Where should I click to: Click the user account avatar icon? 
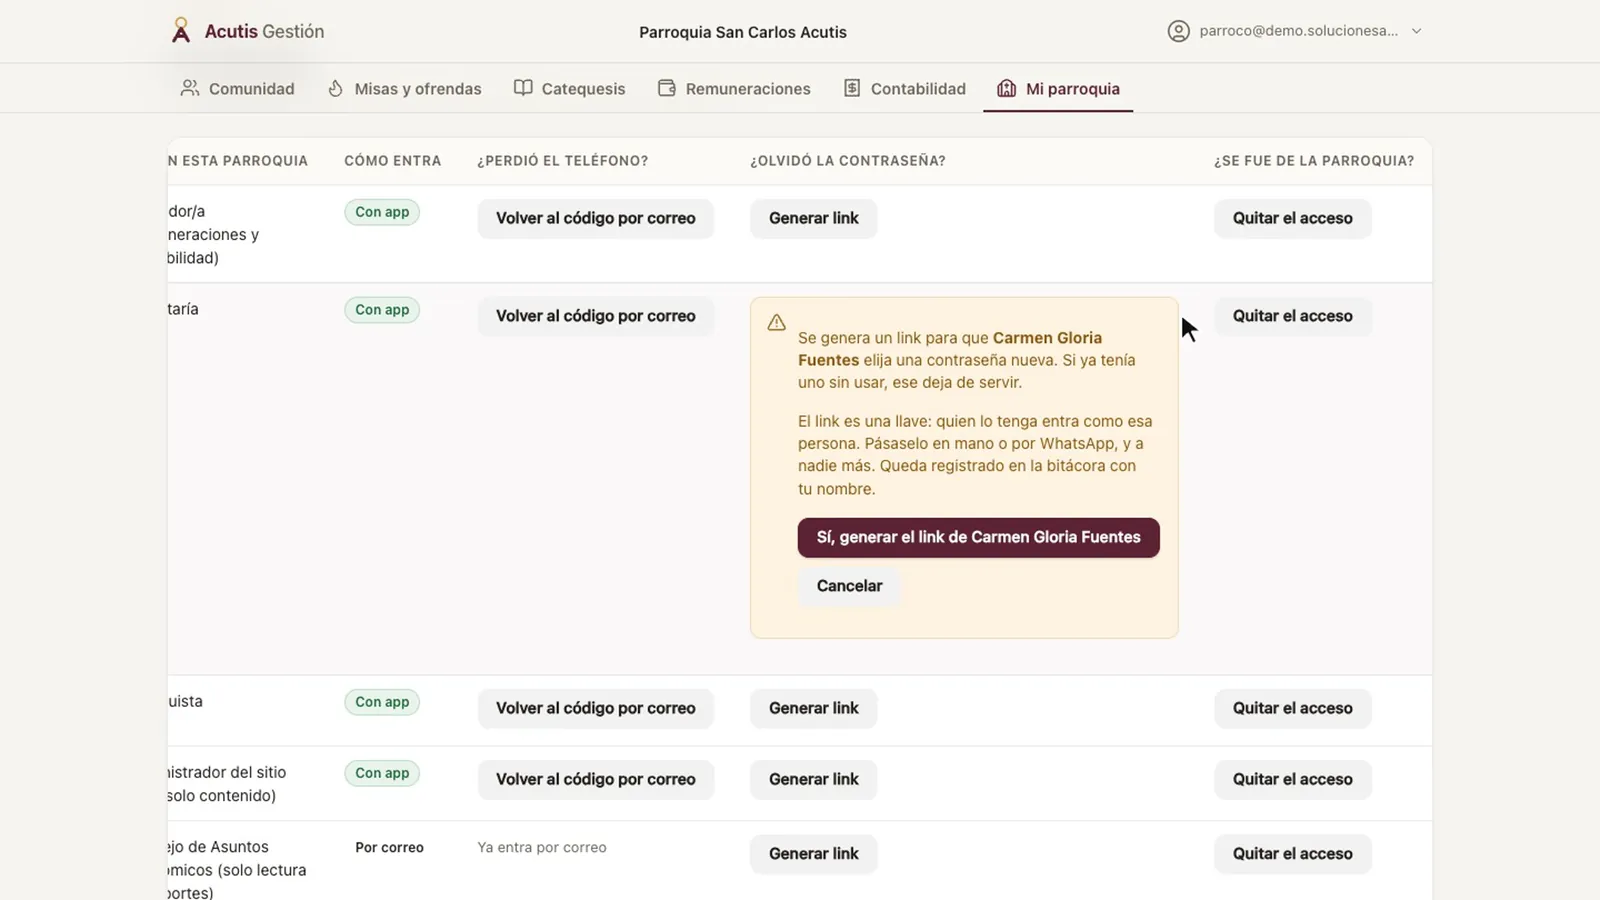(x=1179, y=31)
